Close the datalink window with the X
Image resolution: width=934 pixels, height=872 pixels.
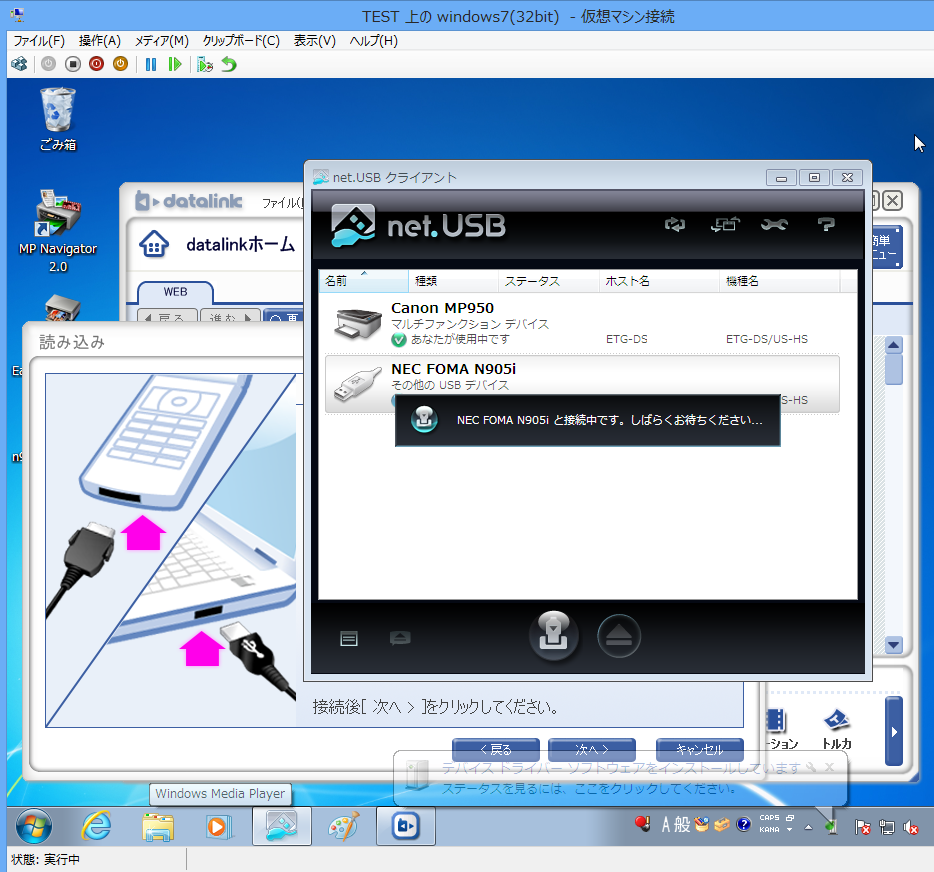click(x=892, y=201)
